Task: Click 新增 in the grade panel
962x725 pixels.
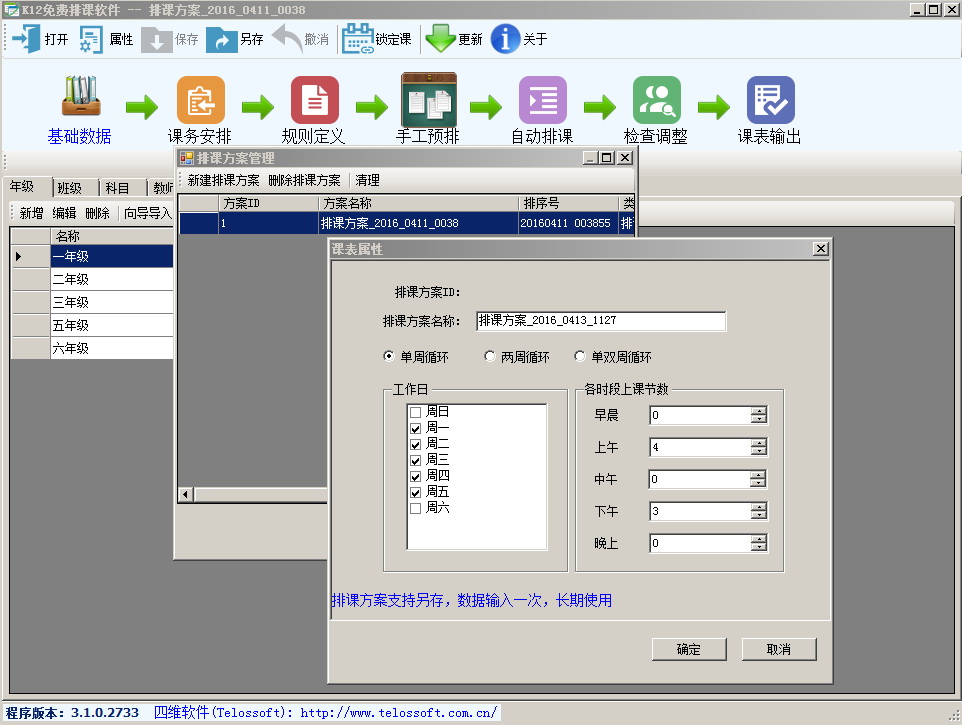Action: pyautogui.click(x=31, y=213)
